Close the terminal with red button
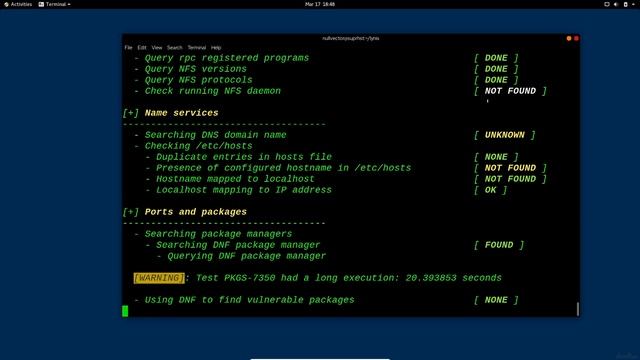The height and width of the screenshot is (360, 640). point(576,38)
